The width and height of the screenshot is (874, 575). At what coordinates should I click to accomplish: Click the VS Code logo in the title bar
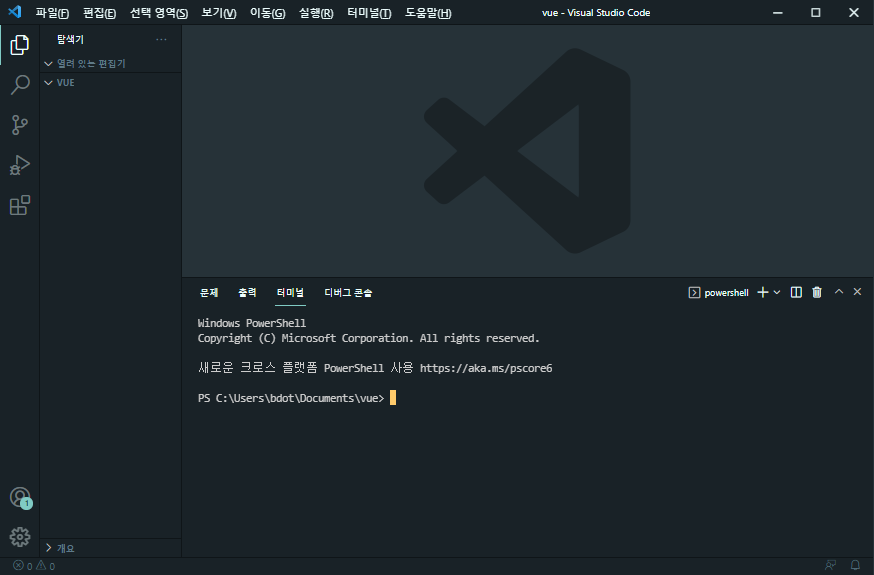[x=15, y=12]
